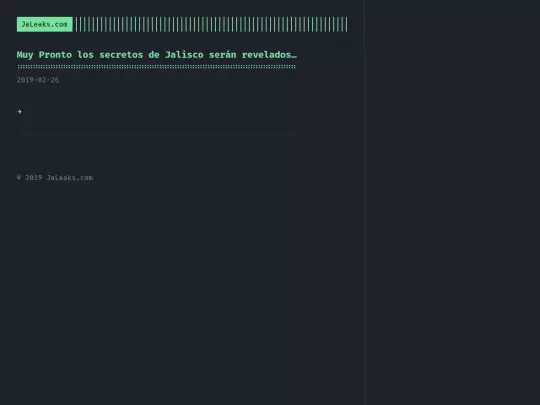The width and height of the screenshot is (540, 405).
Task: Open the JaLeaks.com logo link
Action: (45, 24)
